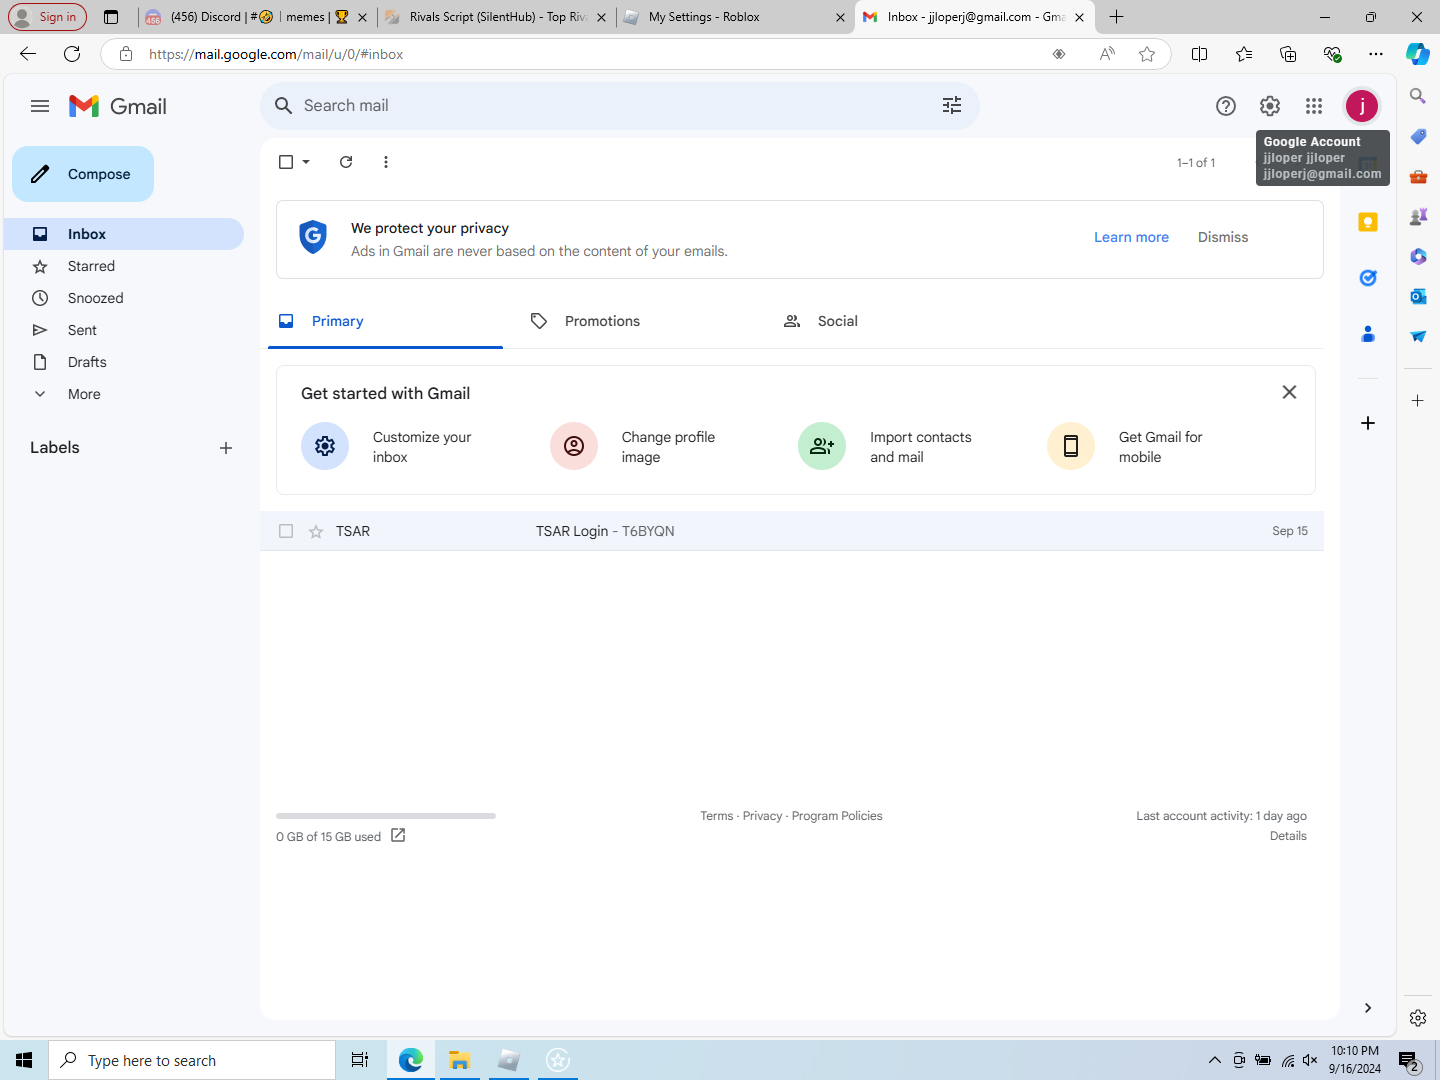Open the Google Account avatar
This screenshot has width=1440, height=1080.
1362,106
